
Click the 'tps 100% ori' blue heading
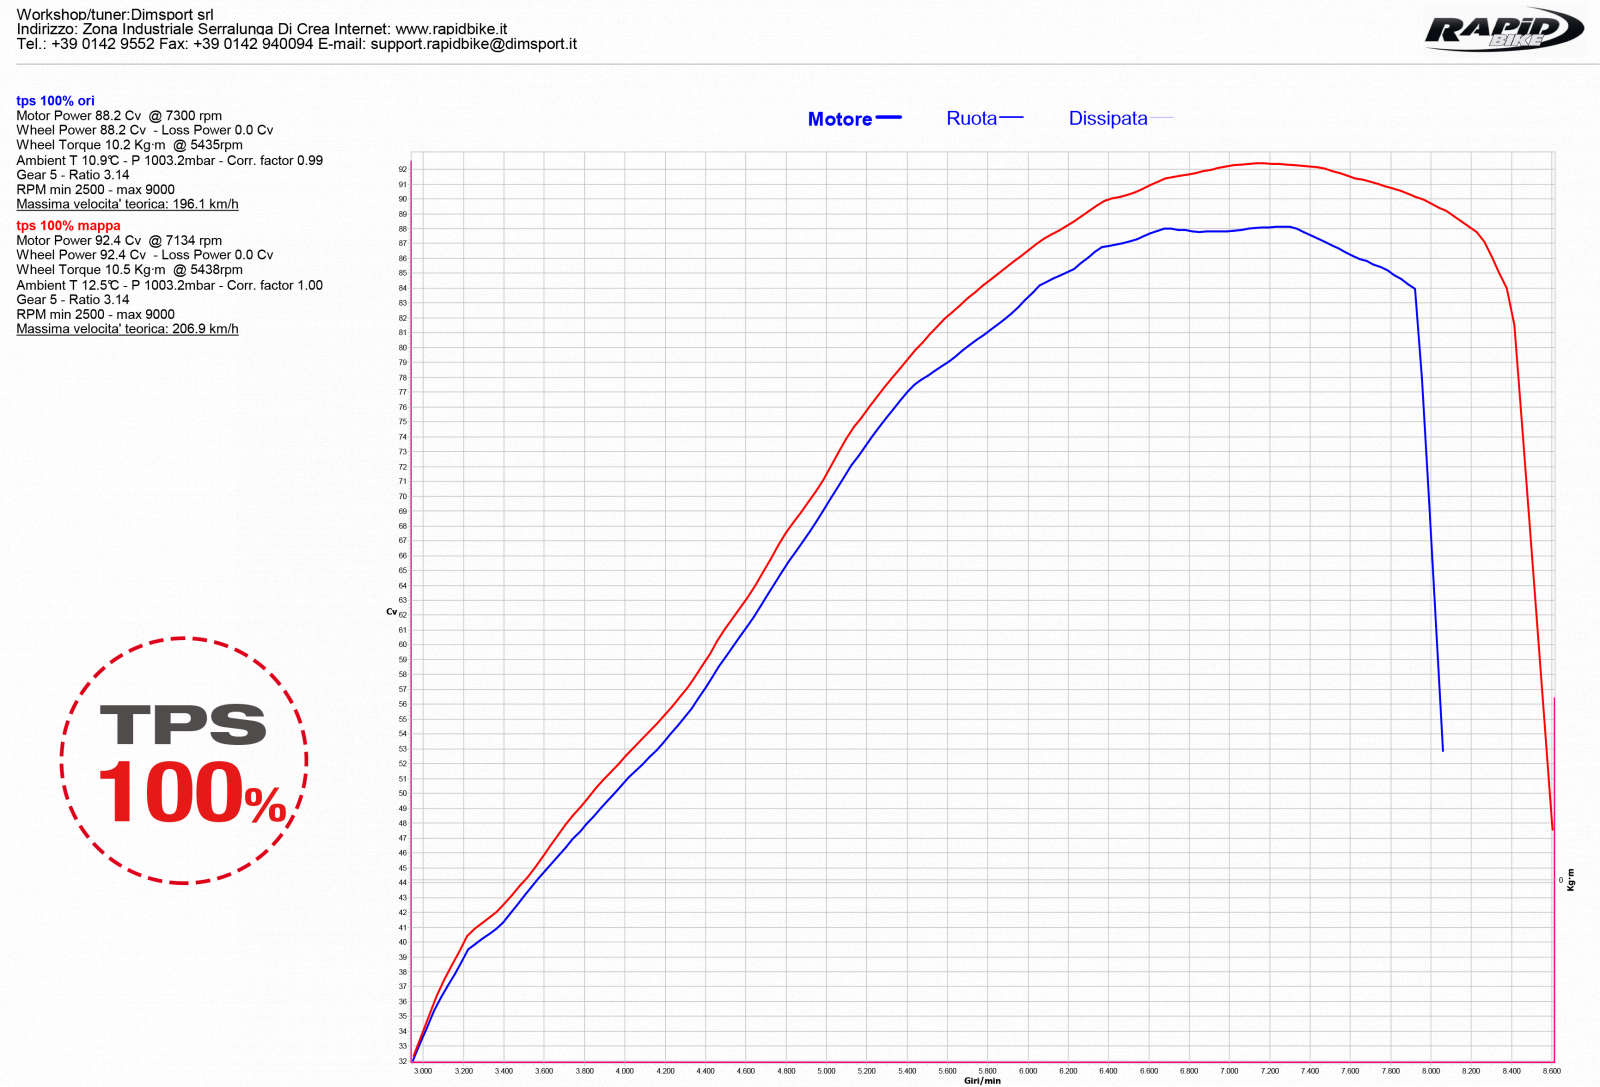(55, 101)
